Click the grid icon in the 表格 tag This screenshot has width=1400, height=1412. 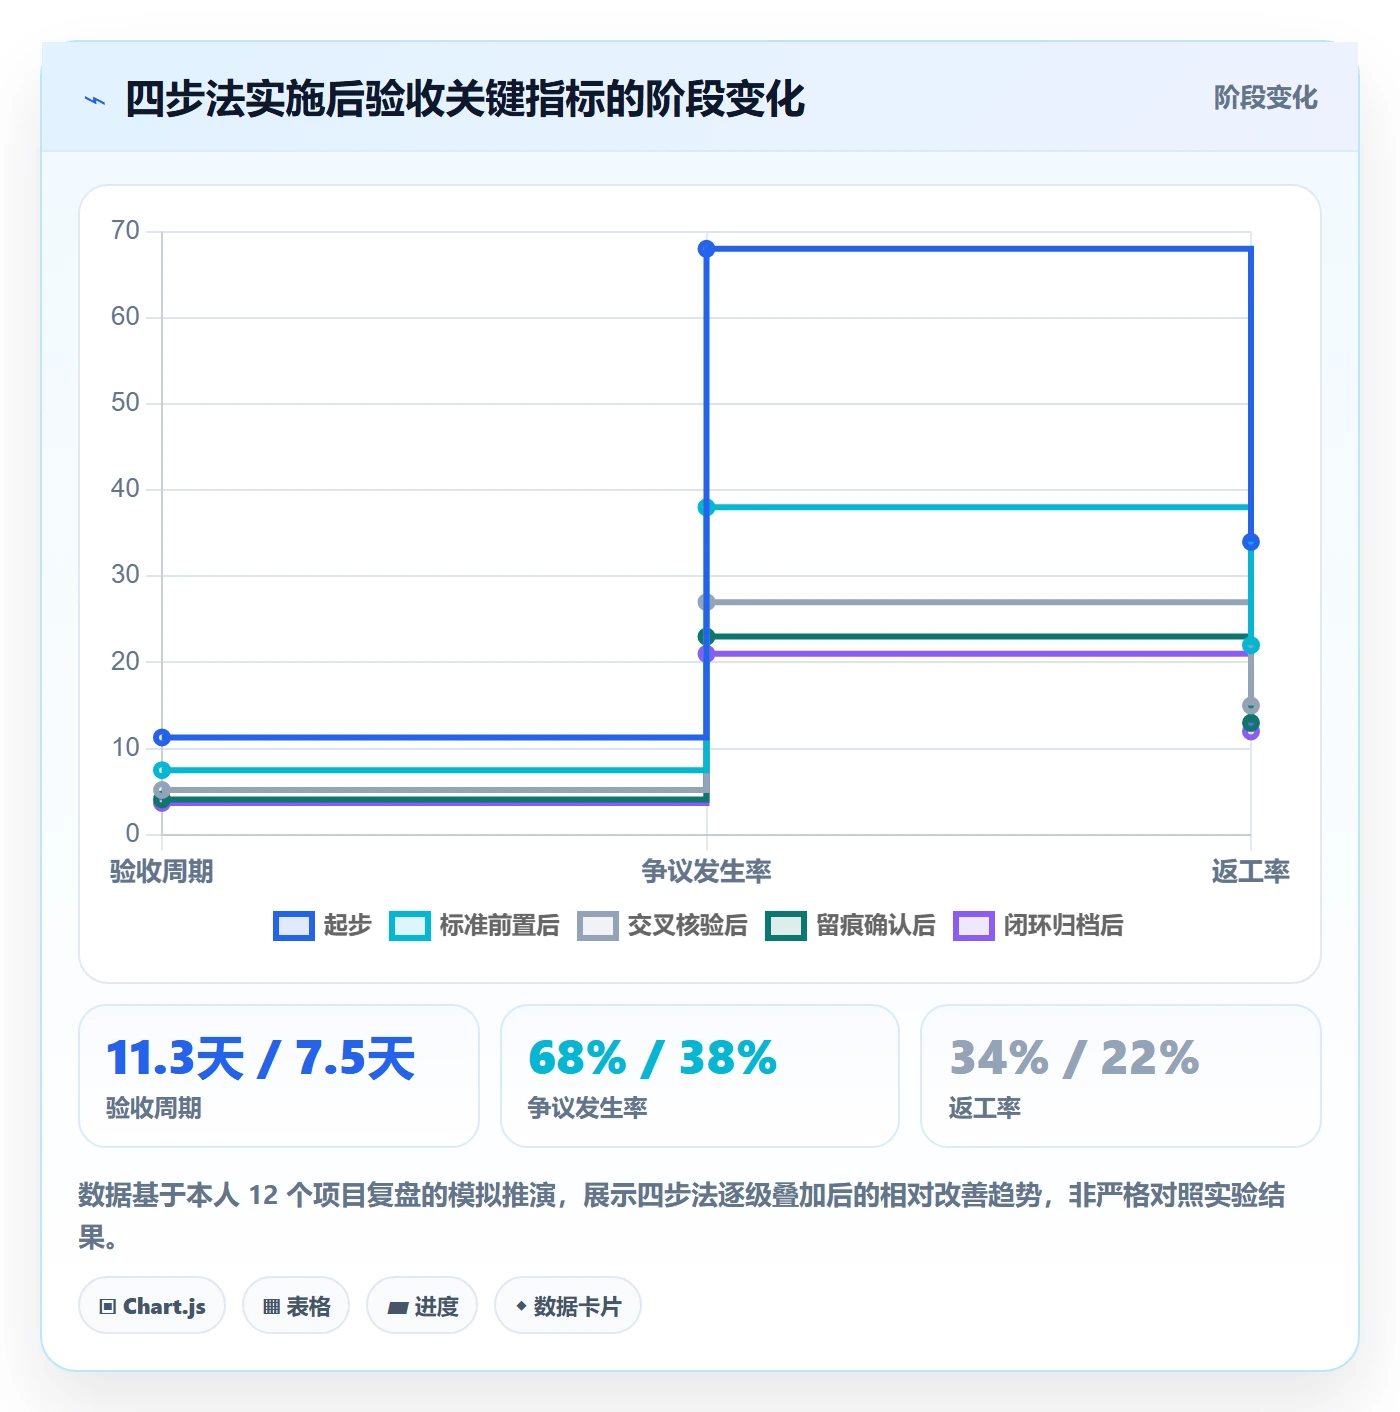(x=271, y=1306)
